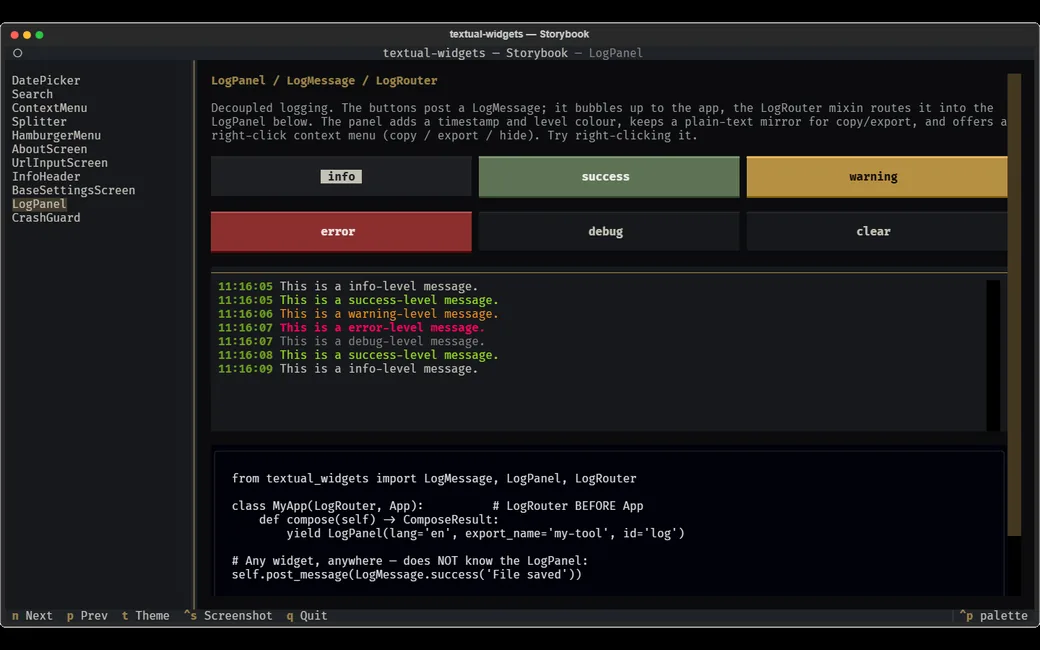
Task: Click the 'self.post_message' code line
Action: 407,574
